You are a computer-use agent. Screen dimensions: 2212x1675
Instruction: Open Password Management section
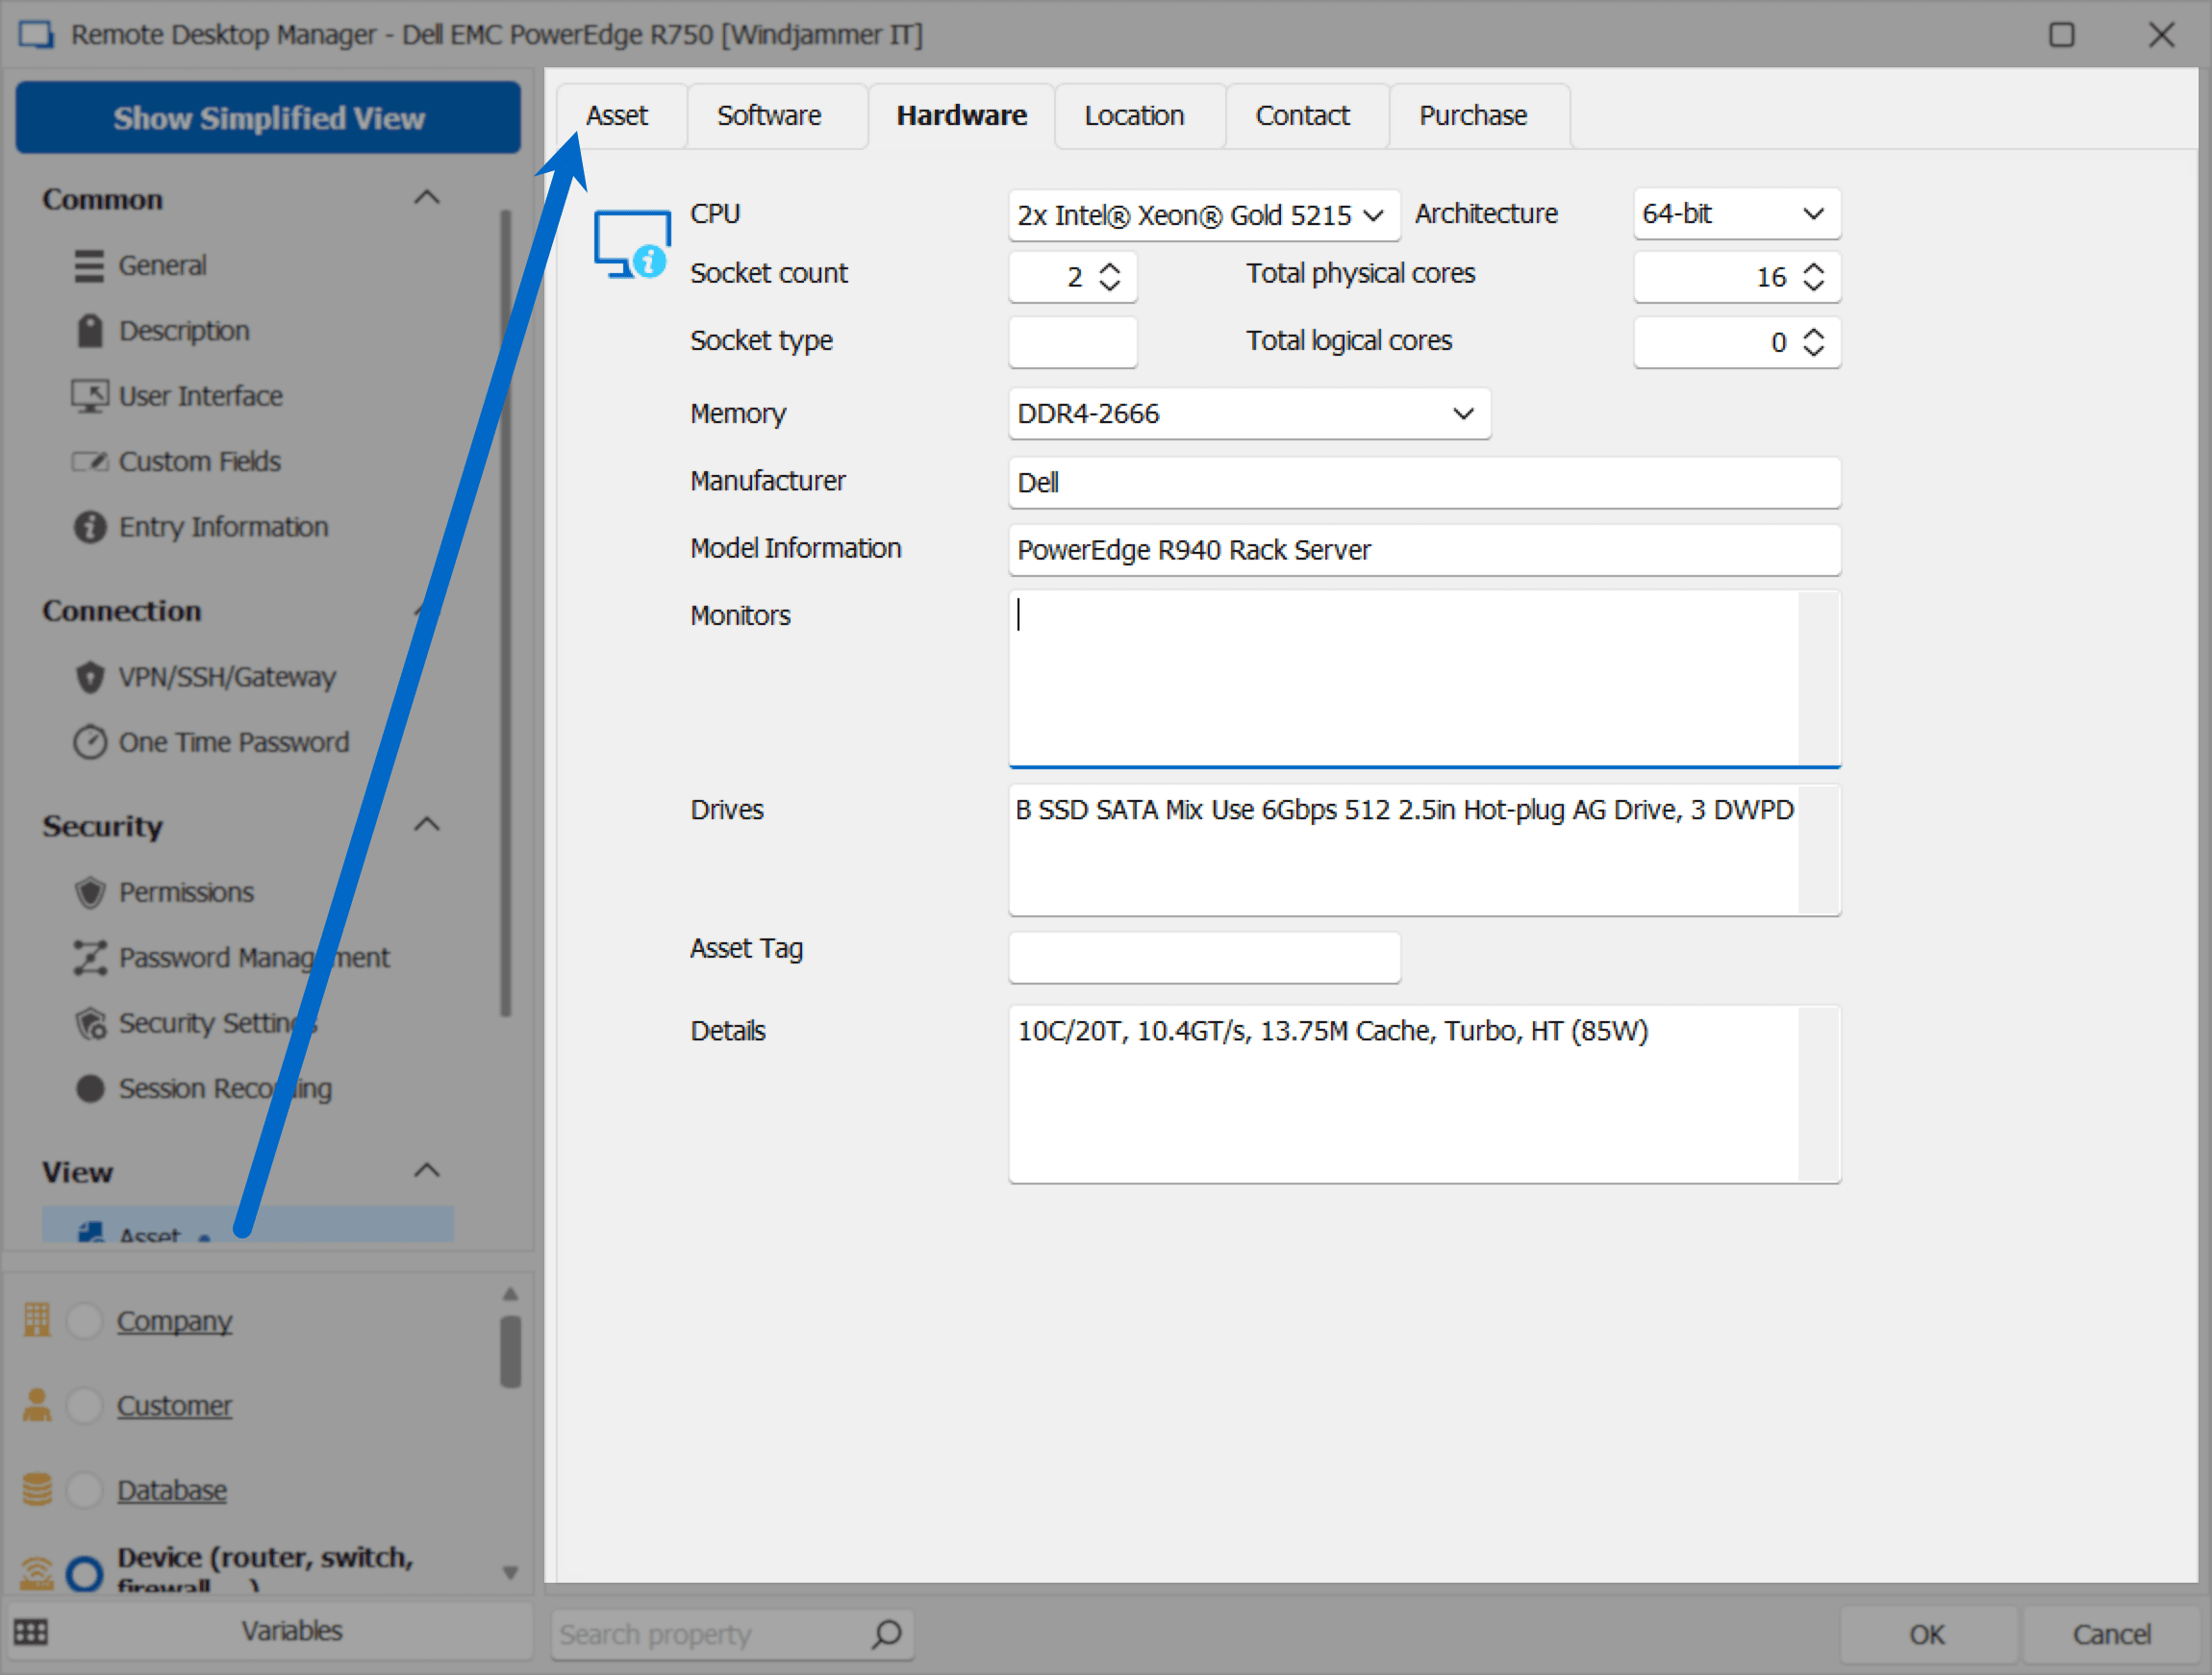click(x=254, y=957)
